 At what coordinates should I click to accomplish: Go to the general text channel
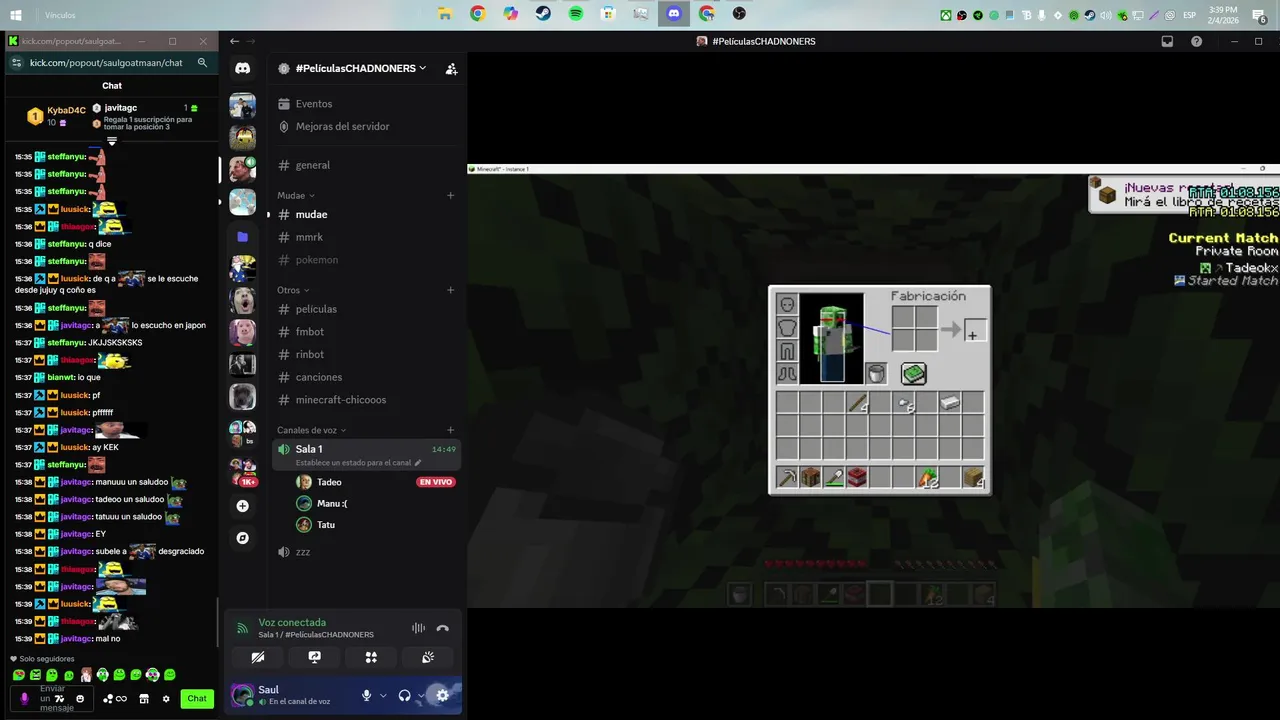(366, 165)
